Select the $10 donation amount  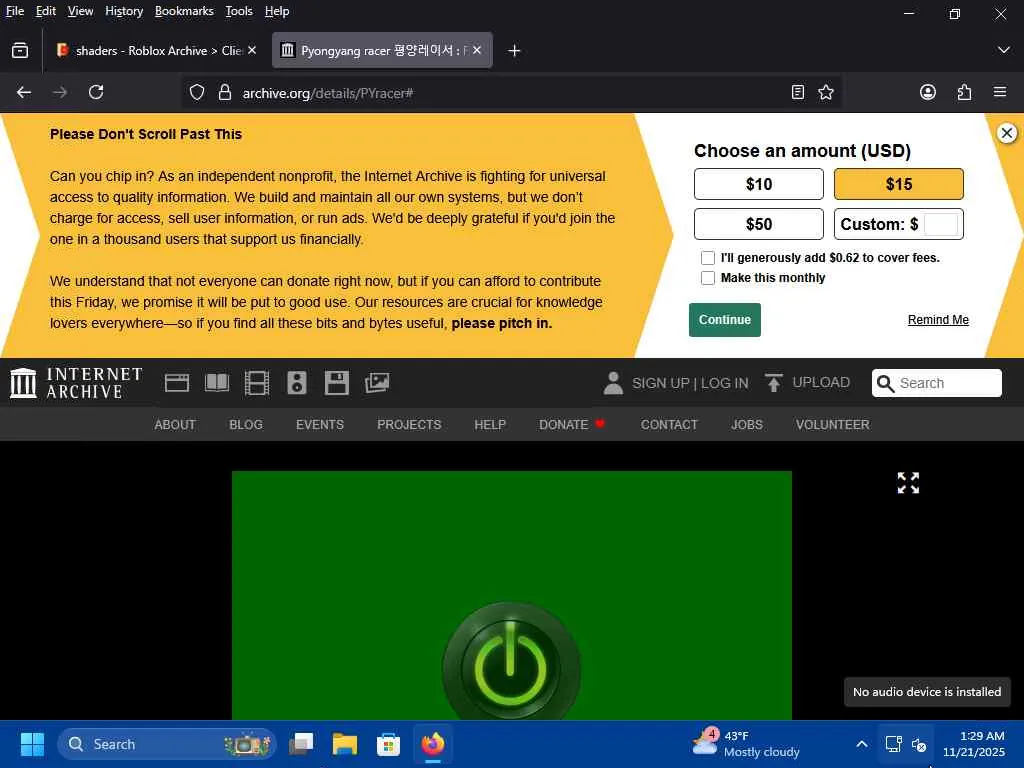pos(758,184)
